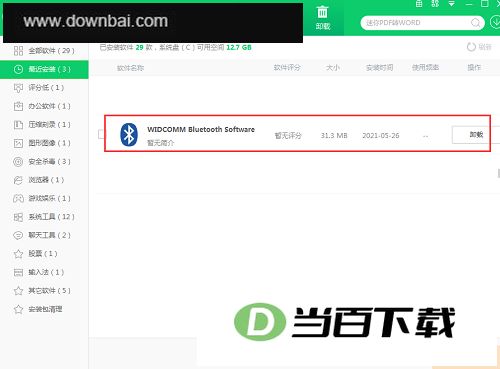The width and height of the screenshot is (500, 369).
Task: Open the download manager arrow icon
Action: (x=496, y=22)
